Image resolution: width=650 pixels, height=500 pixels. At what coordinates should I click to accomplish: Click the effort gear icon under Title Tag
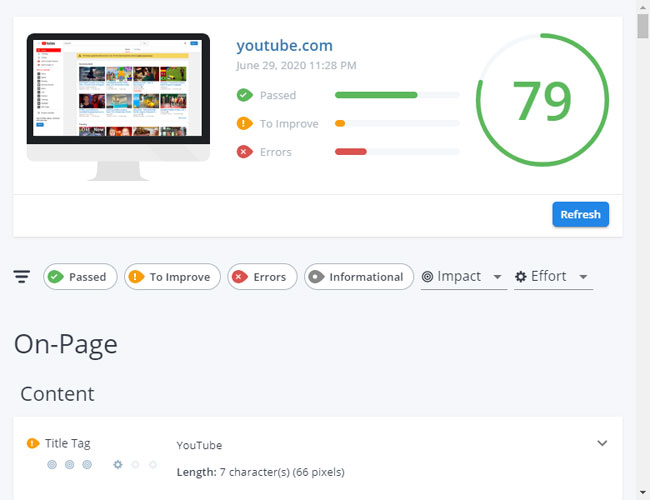pos(118,464)
